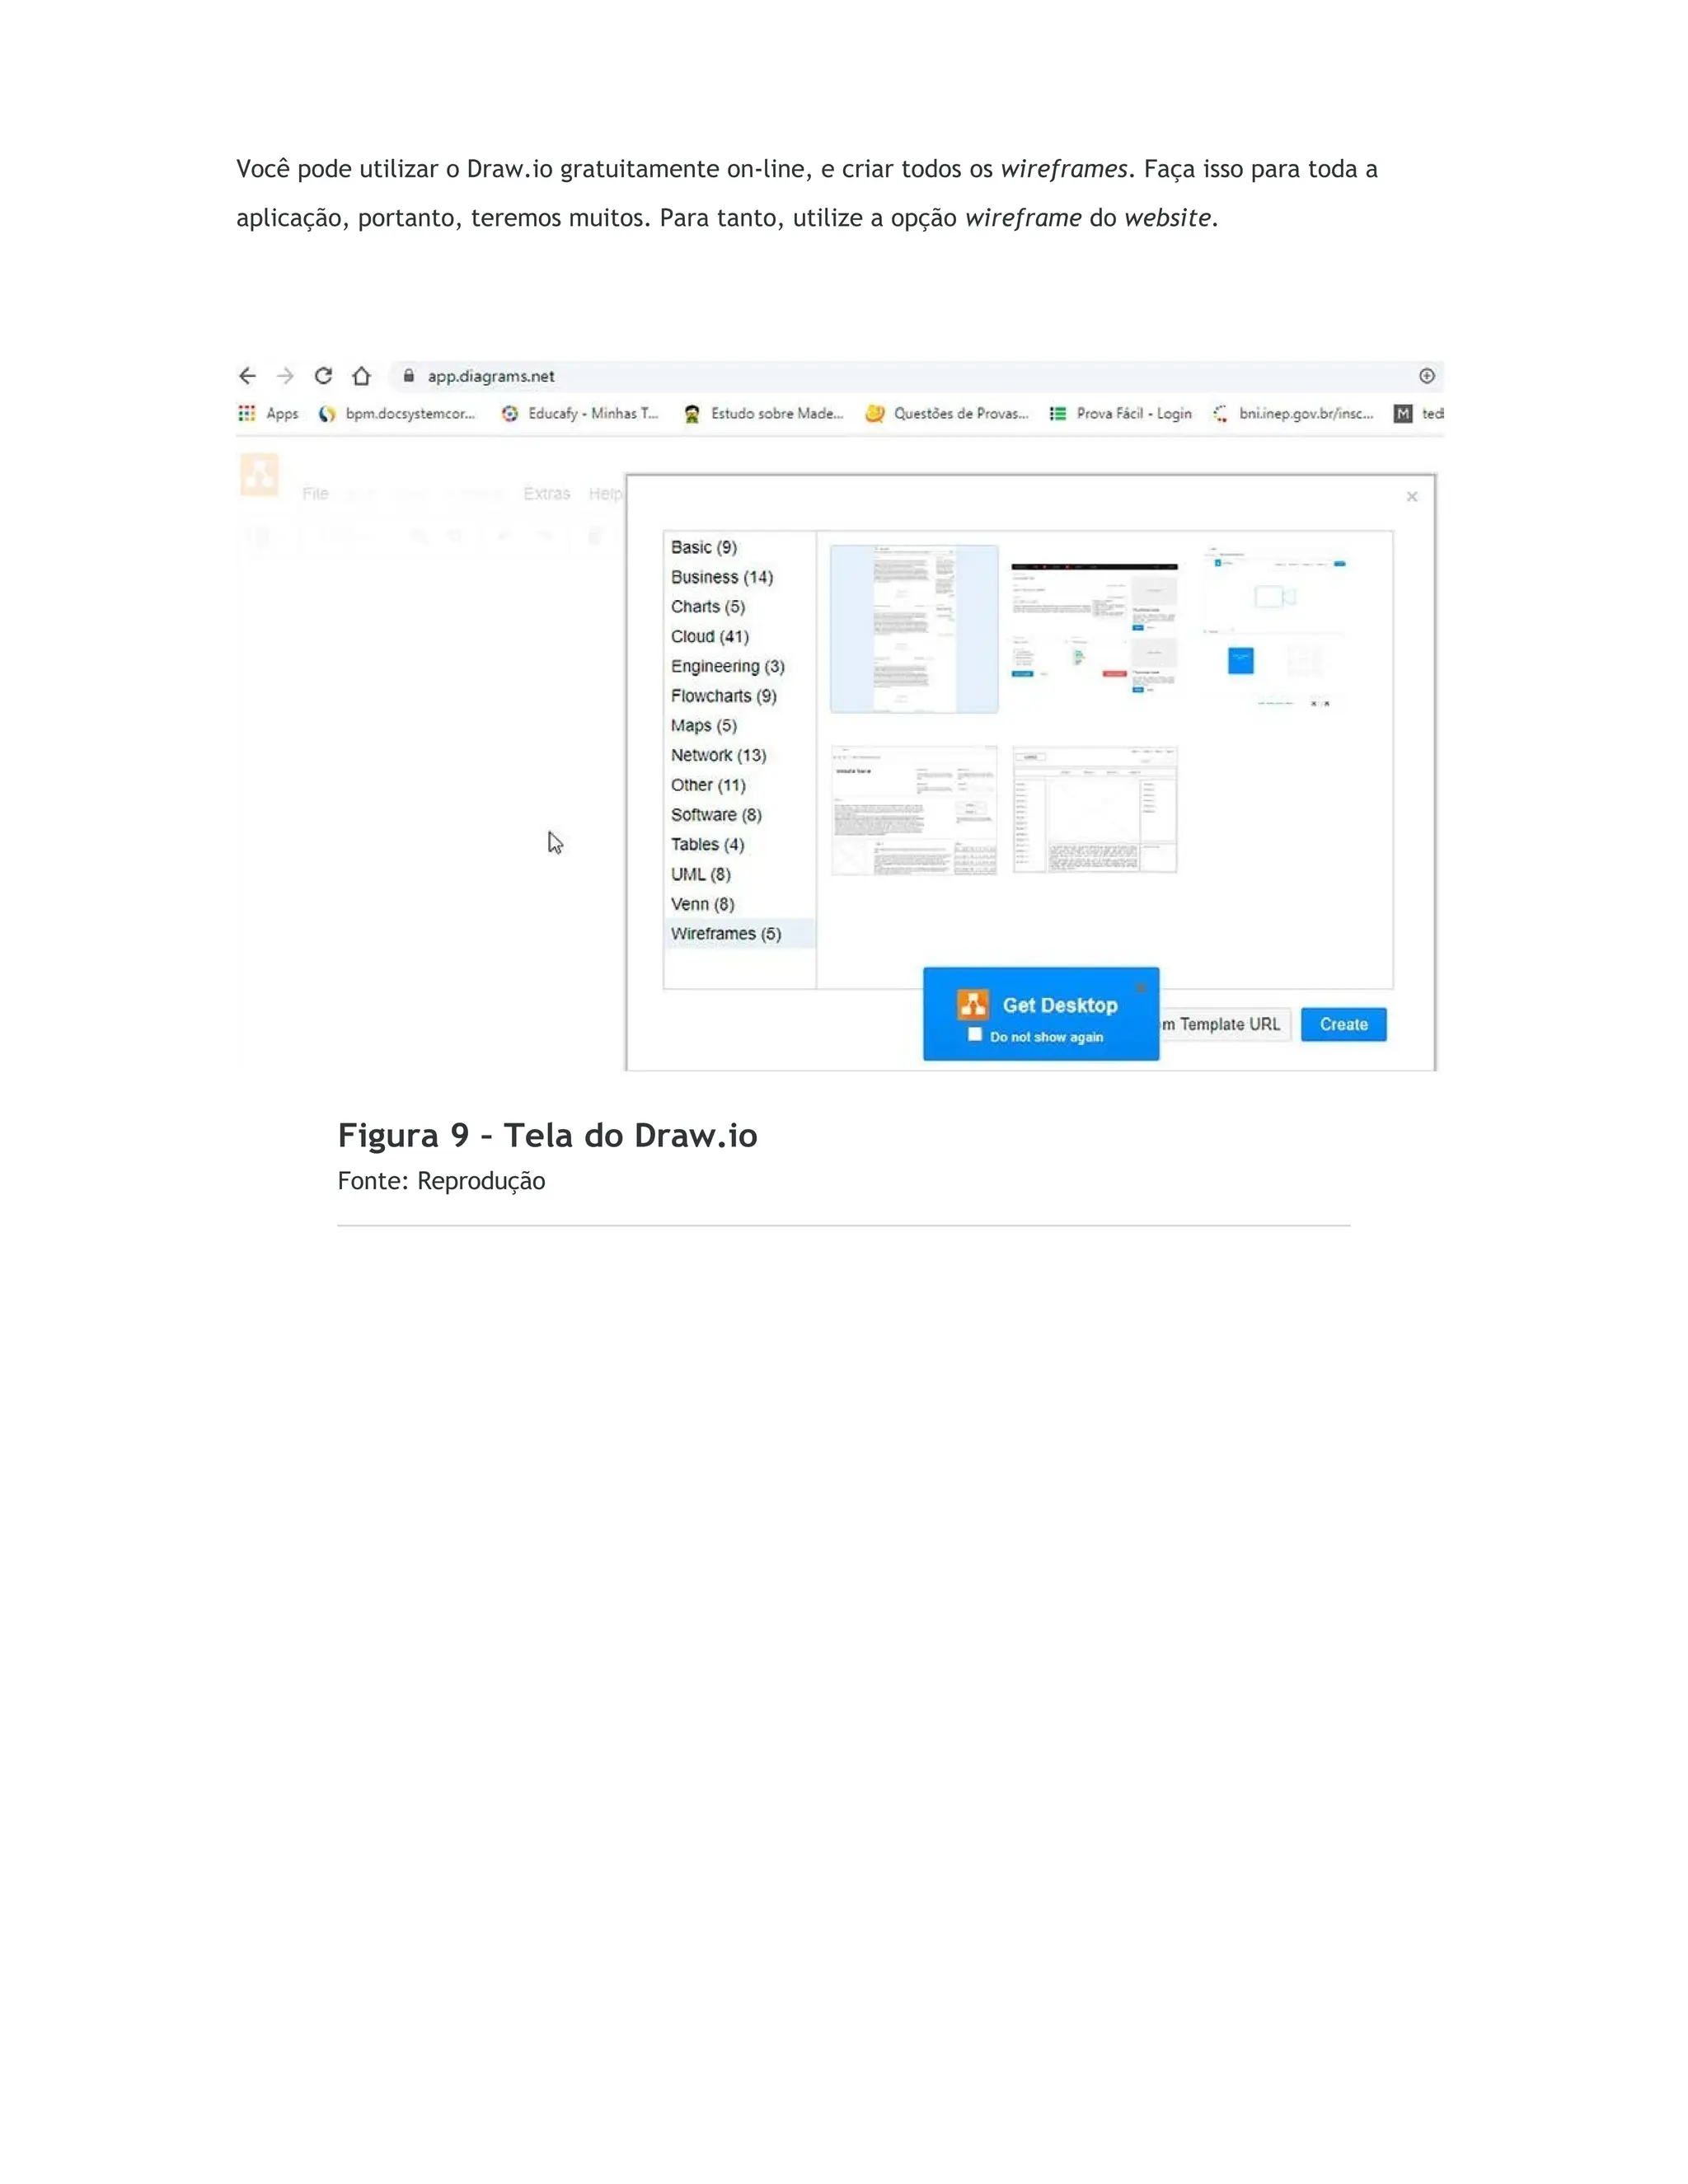The width and height of the screenshot is (1688, 2184).
Task: Select the Business (14) category
Action: (x=739, y=577)
